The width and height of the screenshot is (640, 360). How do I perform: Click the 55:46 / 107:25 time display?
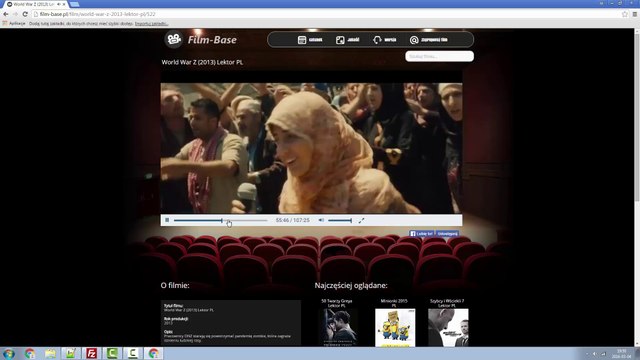point(293,220)
